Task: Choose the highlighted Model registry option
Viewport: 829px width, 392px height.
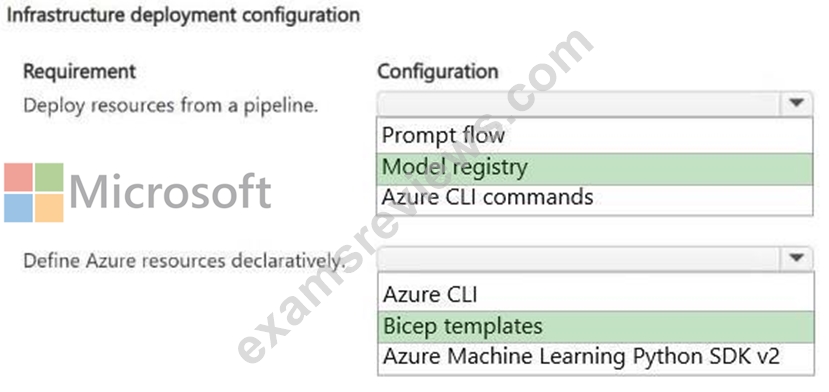Action: pyautogui.click(x=595, y=169)
